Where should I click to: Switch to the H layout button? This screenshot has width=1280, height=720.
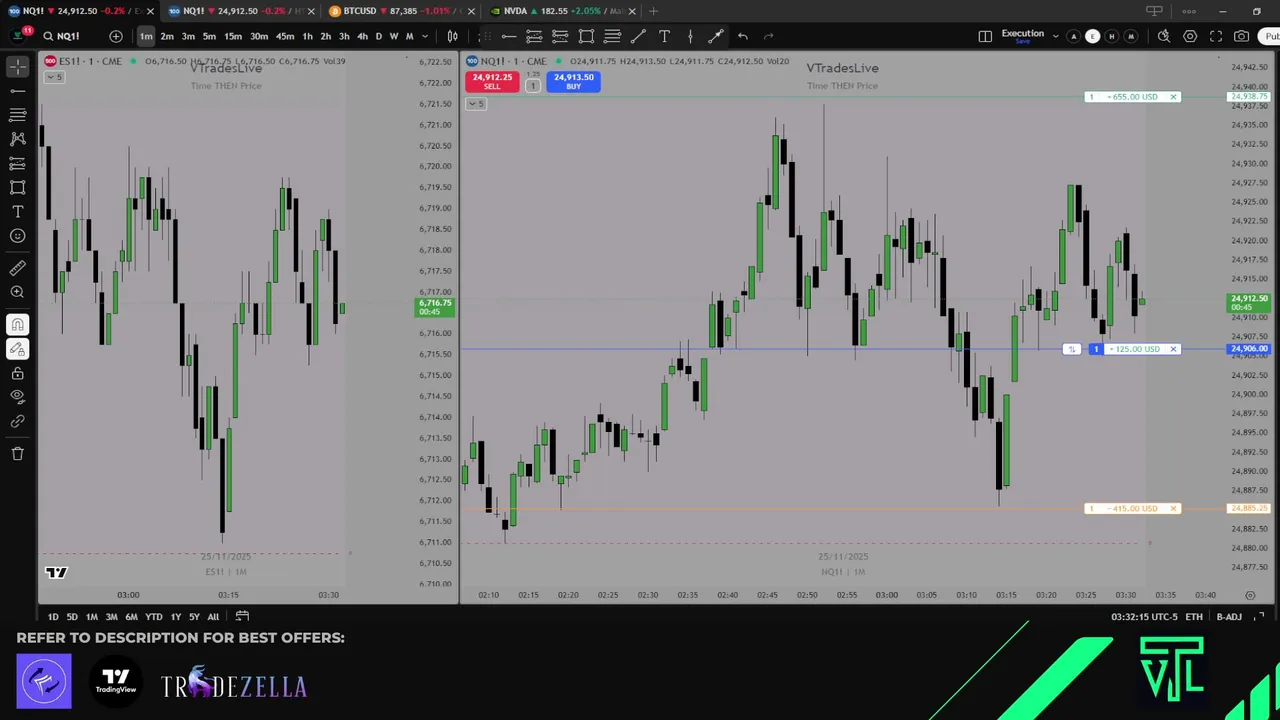pyautogui.click(x=1111, y=36)
